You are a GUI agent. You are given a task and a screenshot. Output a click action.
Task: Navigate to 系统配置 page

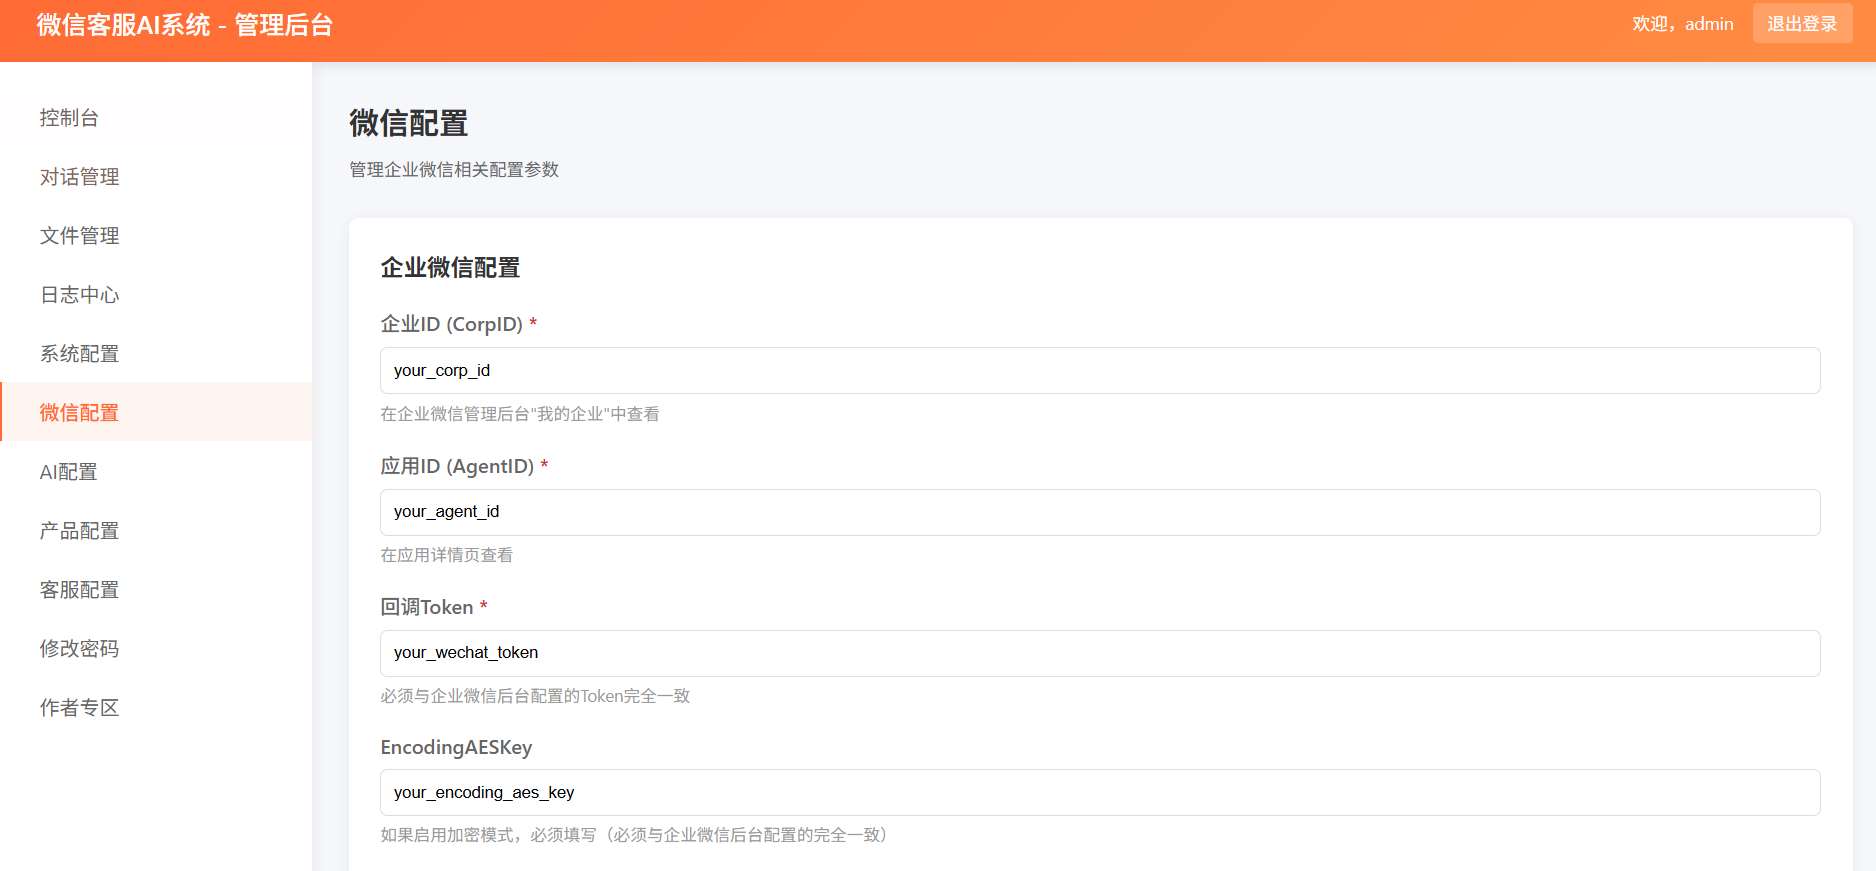[x=79, y=354]
